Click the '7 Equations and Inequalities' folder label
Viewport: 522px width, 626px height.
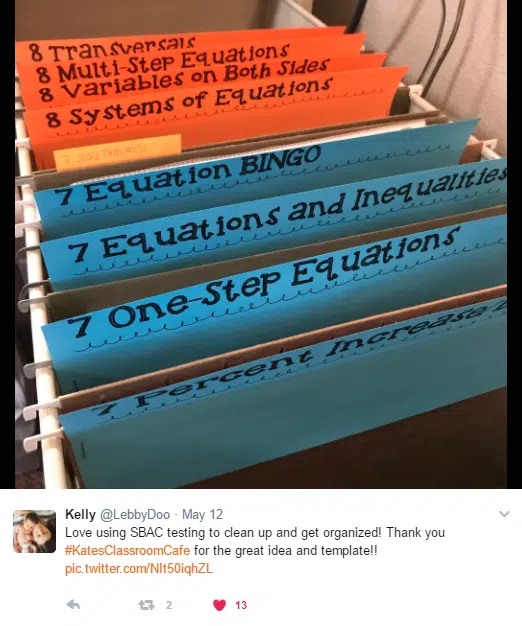tap(287, 214)
